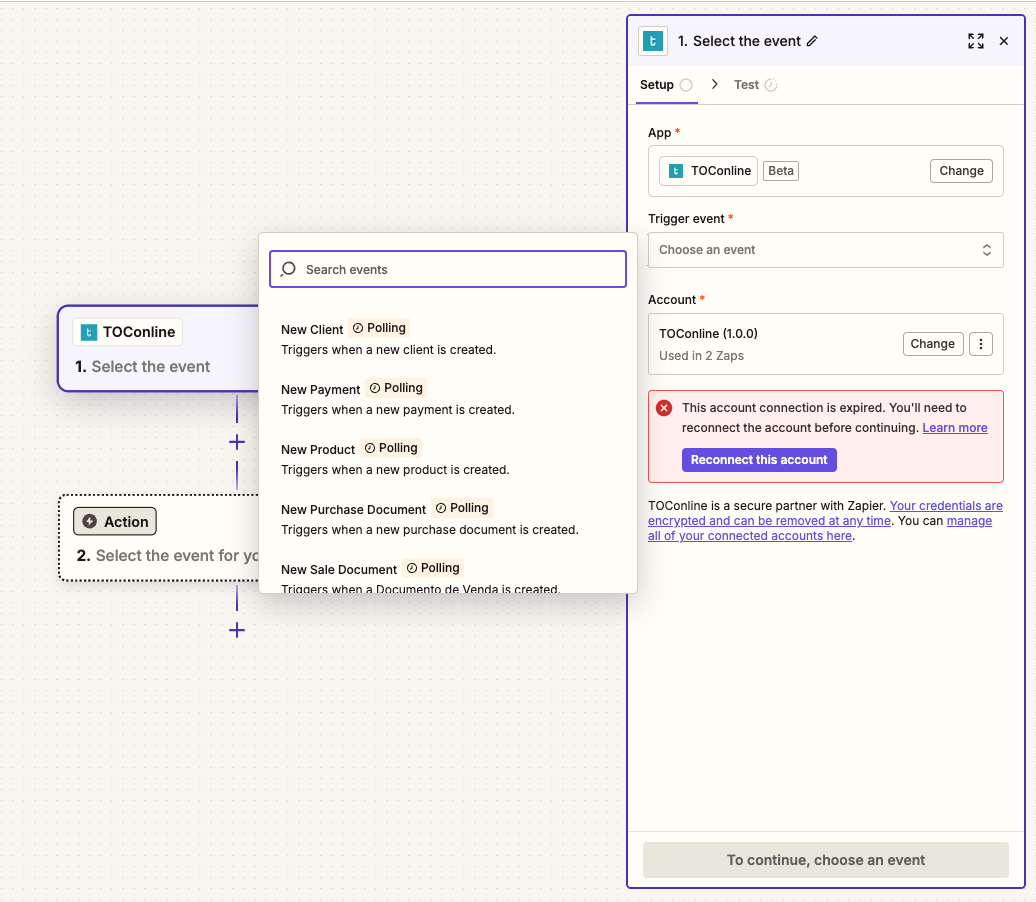The image size is (1036, 902).
Task: Click the Test status indicator icon
Action: (x=770, y=85)
